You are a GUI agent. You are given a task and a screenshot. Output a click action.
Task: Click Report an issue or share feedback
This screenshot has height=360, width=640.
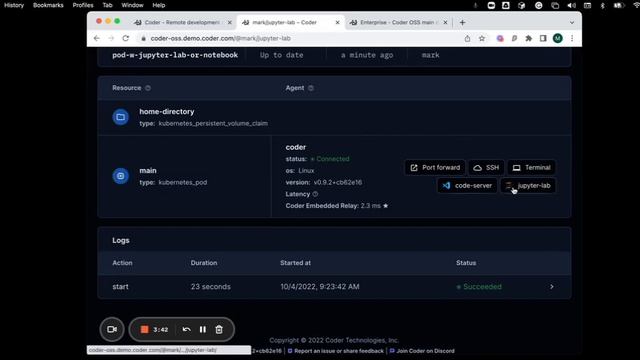(336, 351)
